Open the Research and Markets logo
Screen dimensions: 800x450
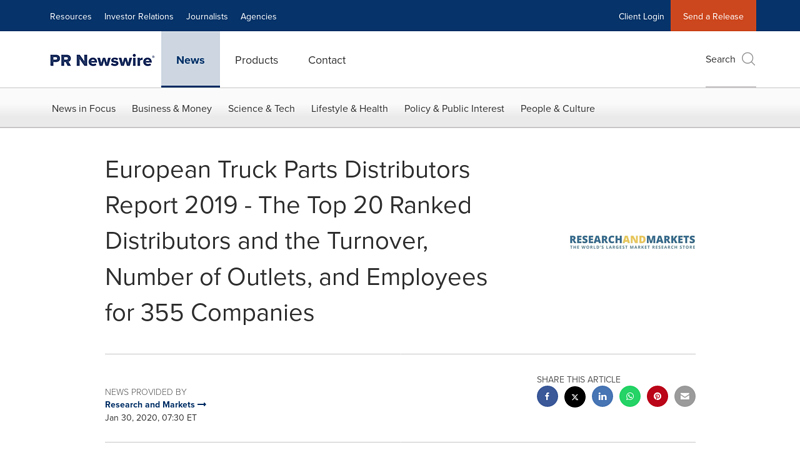click(632, 241)
